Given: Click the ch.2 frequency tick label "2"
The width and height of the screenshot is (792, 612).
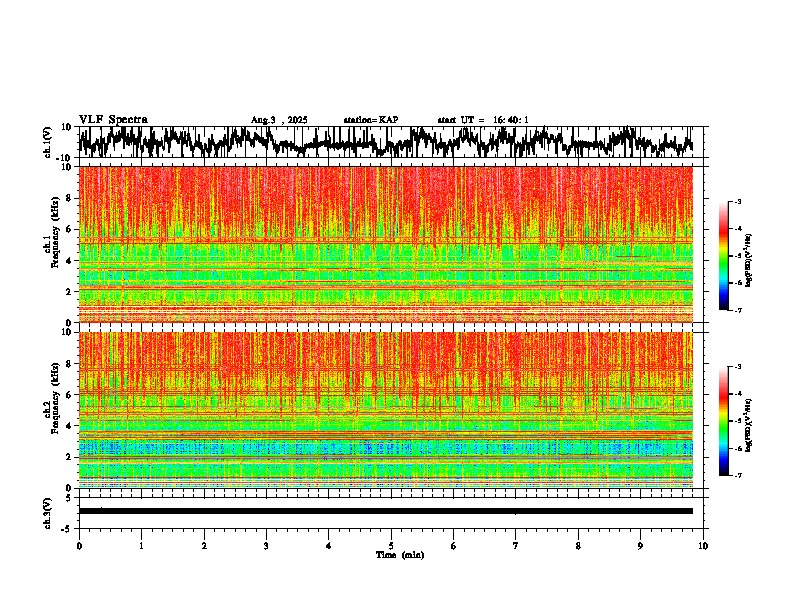Looking at the screenshot, I should tap(71, 457).
